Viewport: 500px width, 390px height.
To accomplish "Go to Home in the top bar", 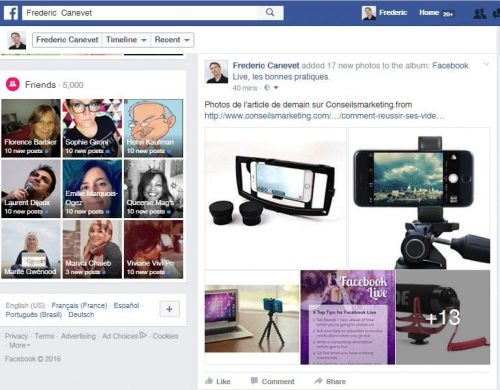I will (x=429, y=13).
